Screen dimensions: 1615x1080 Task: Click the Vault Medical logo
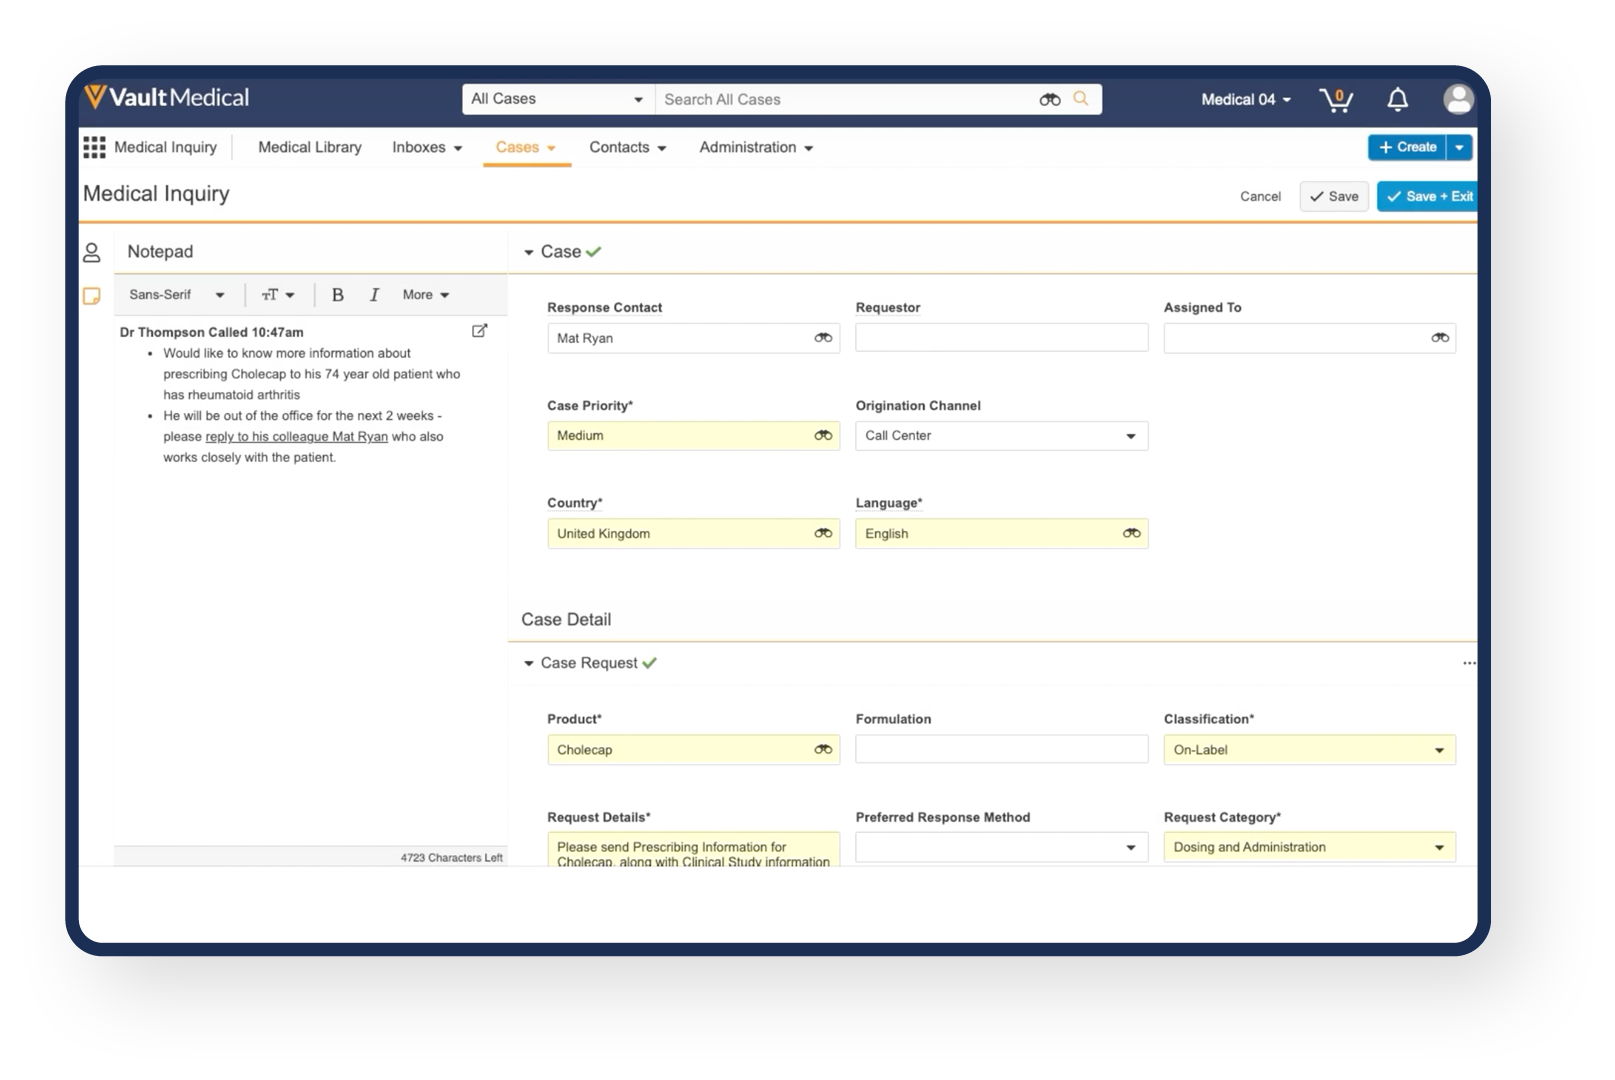[x=167, y=97]
